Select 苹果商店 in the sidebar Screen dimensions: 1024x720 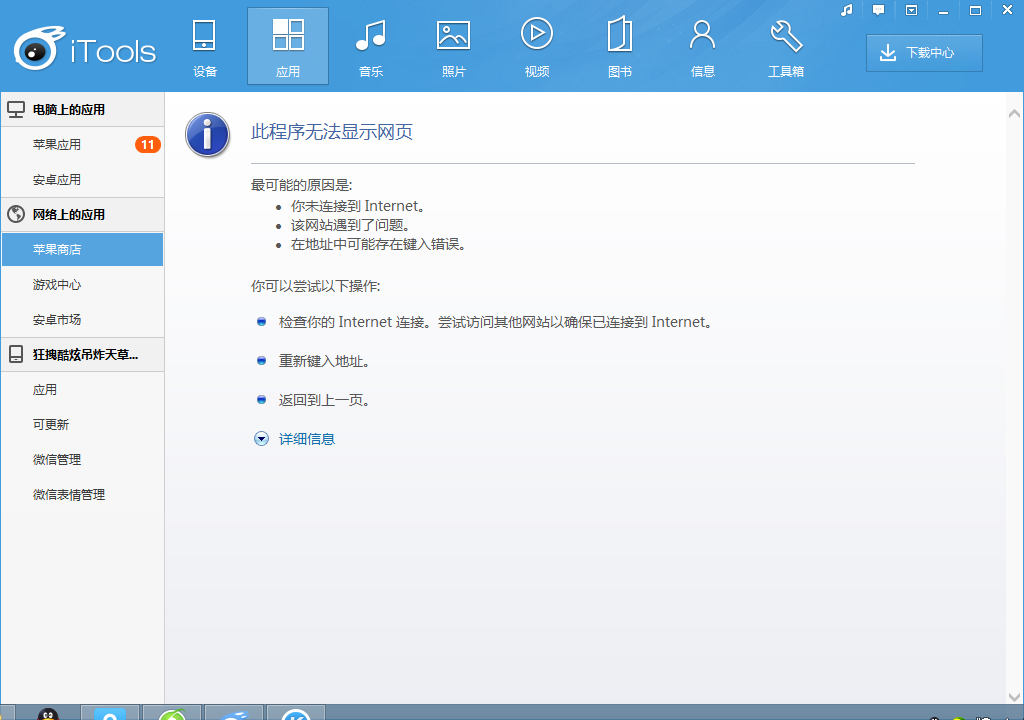click(x=82, y=250)
